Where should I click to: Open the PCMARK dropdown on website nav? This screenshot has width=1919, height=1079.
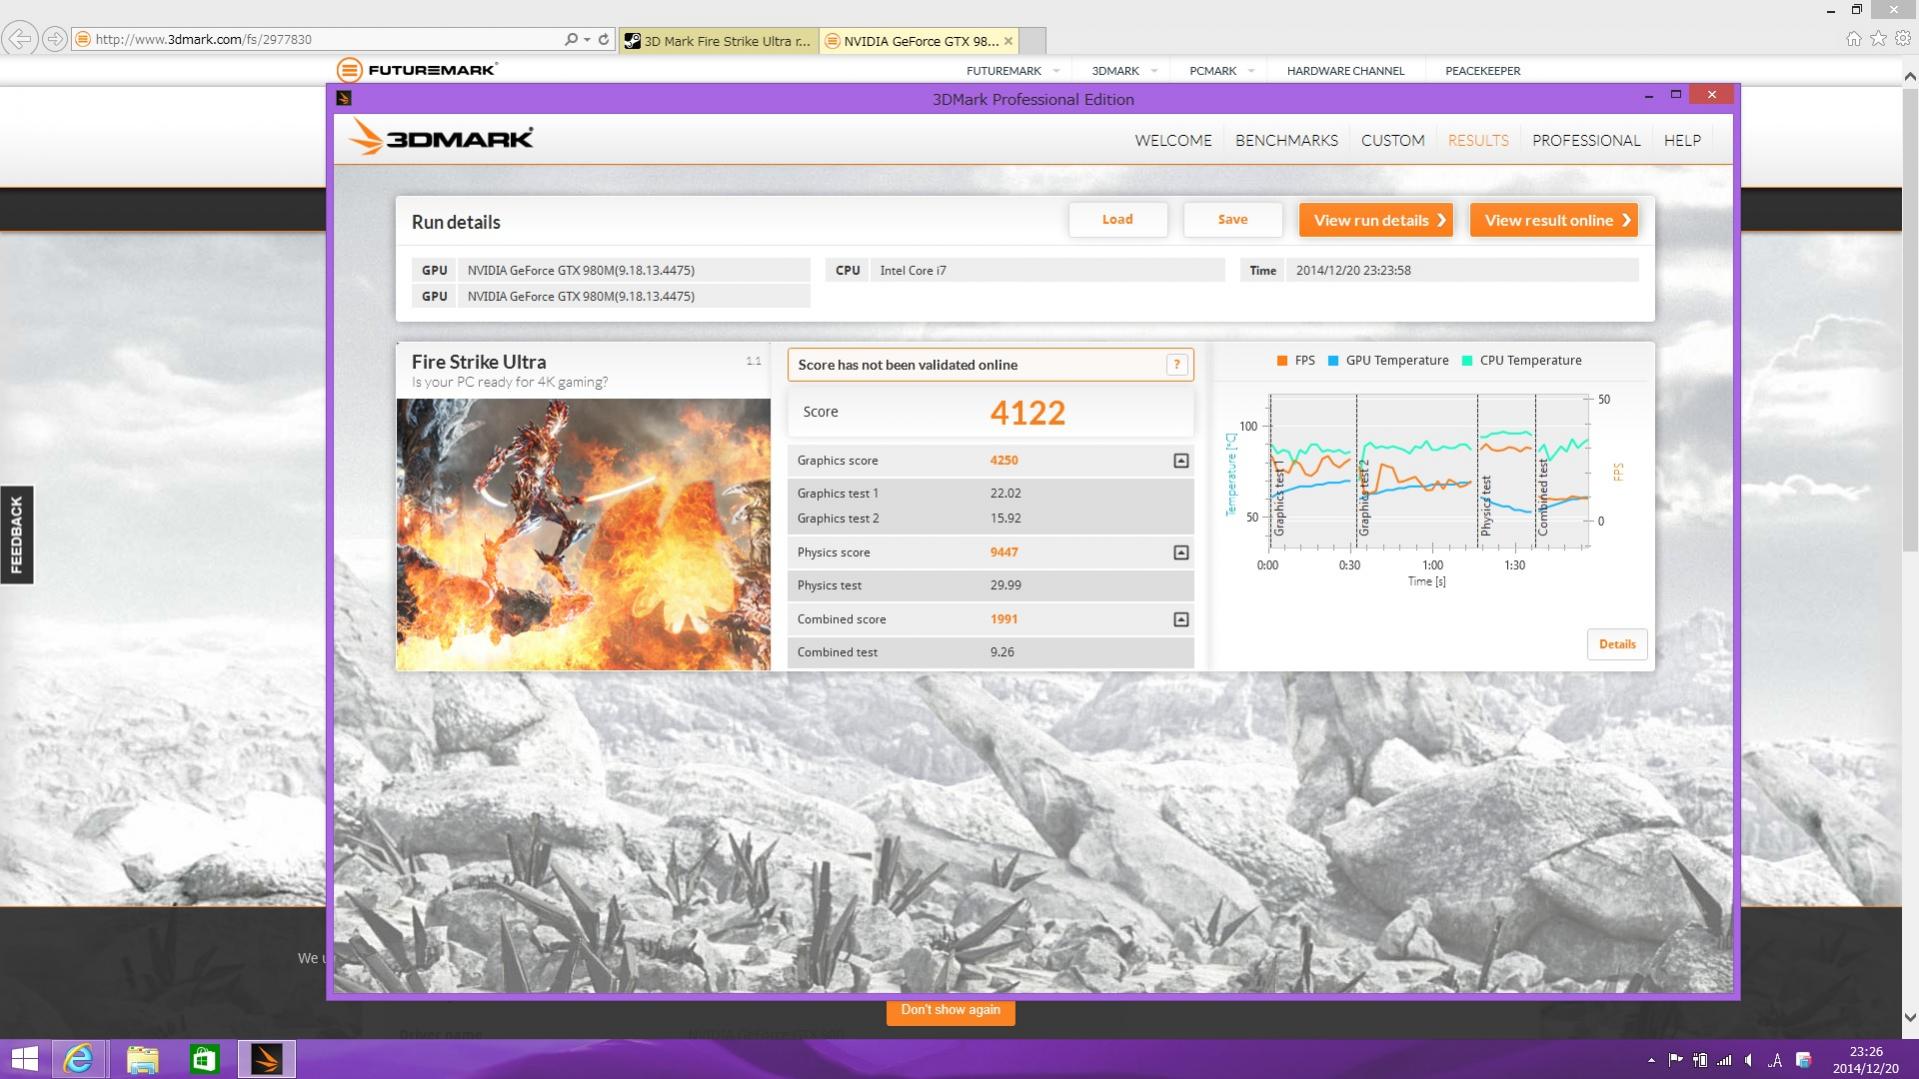click(x=1221, y=71)
